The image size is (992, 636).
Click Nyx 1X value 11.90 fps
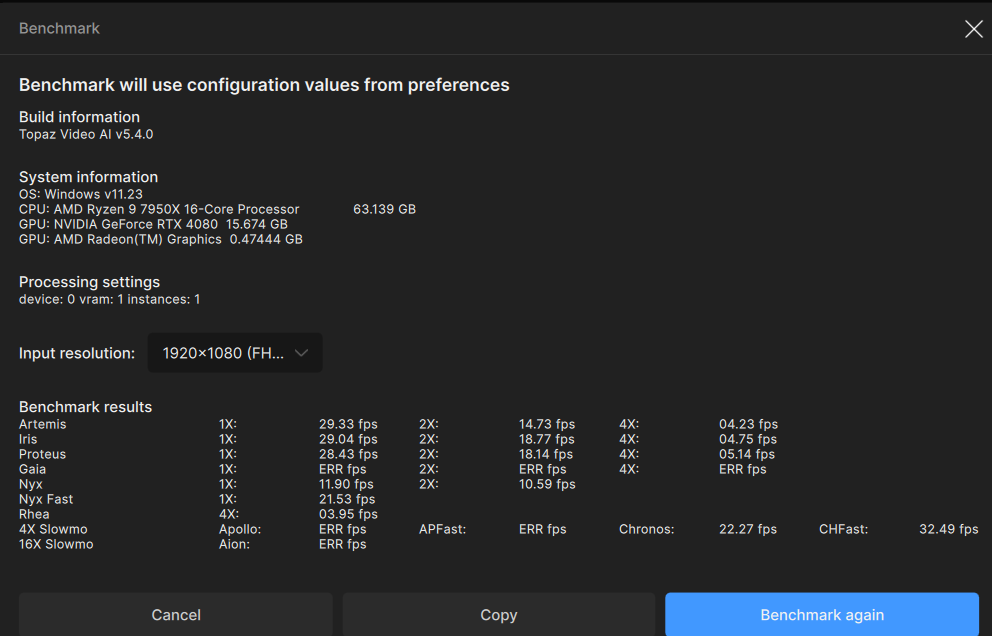tap(346, 485)
